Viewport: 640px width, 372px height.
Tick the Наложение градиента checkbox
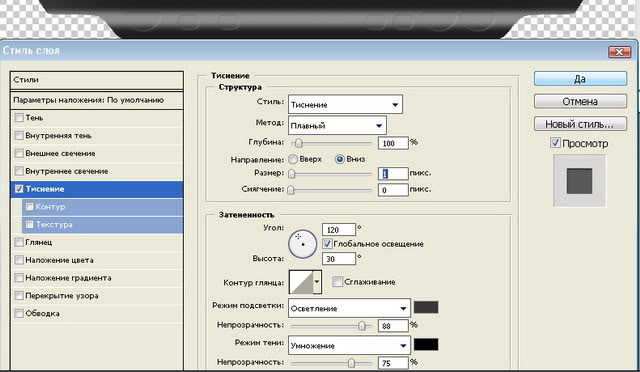click(x=19, y=278)
